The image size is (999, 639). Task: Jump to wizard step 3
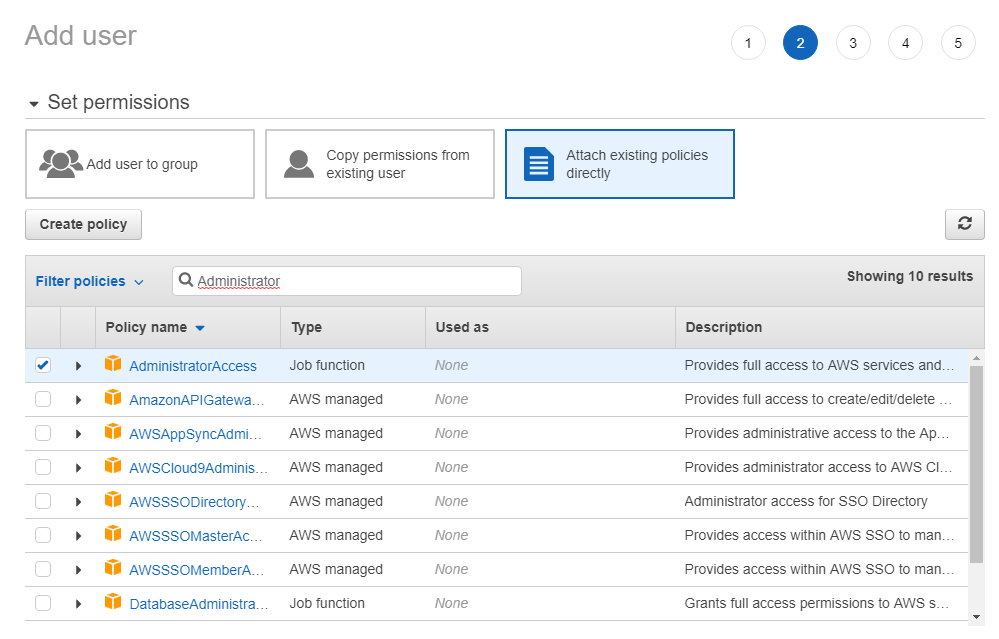tap(853, 43)
